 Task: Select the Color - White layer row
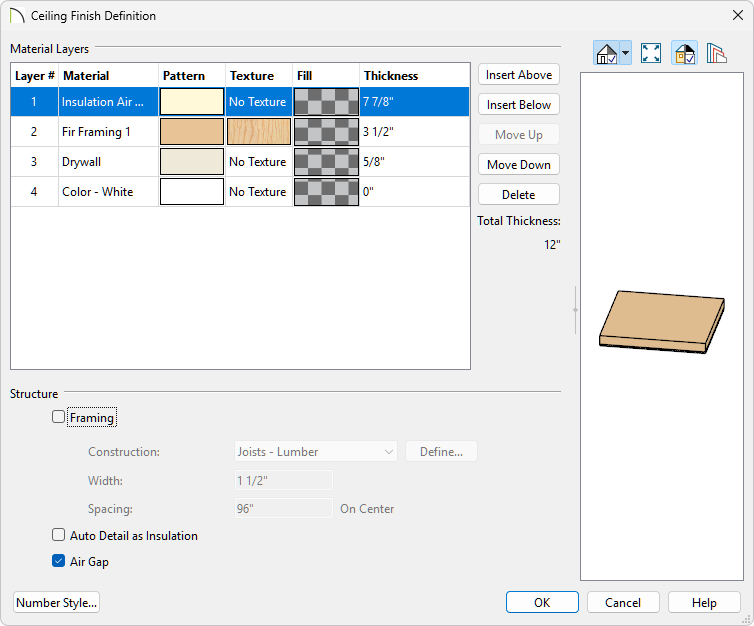point(108,192)
